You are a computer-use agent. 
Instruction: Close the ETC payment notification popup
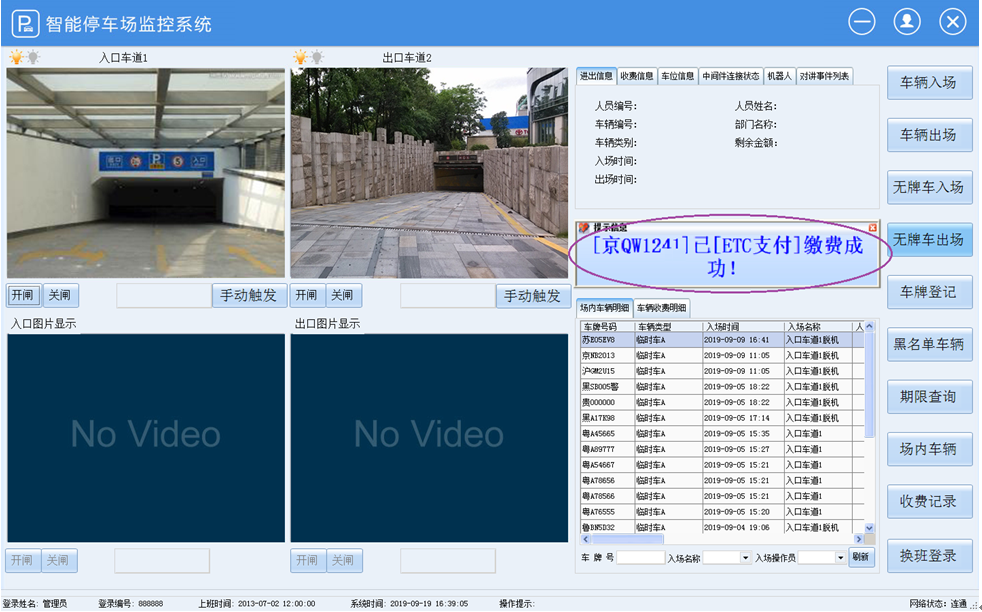(x=872, y=227)
